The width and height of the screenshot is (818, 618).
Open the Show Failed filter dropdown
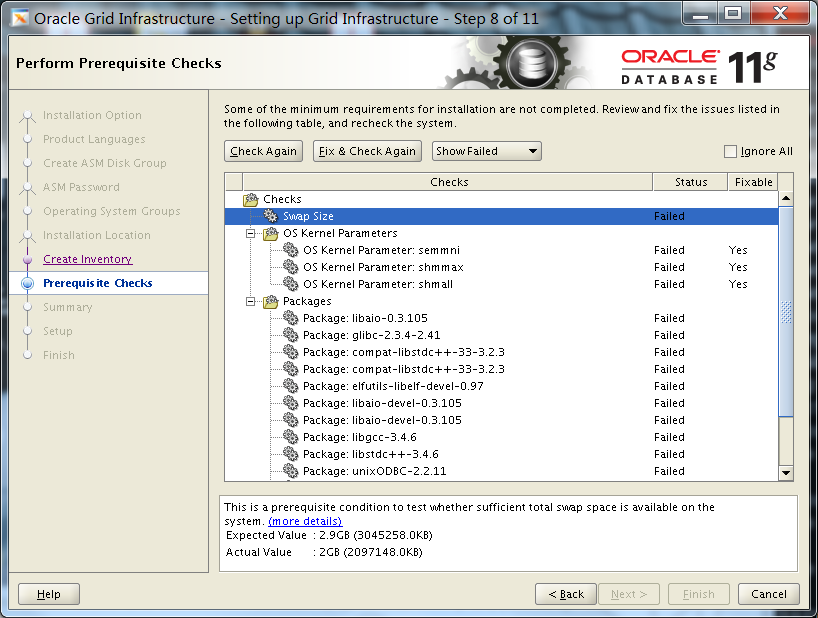click(x=487, y=151)
